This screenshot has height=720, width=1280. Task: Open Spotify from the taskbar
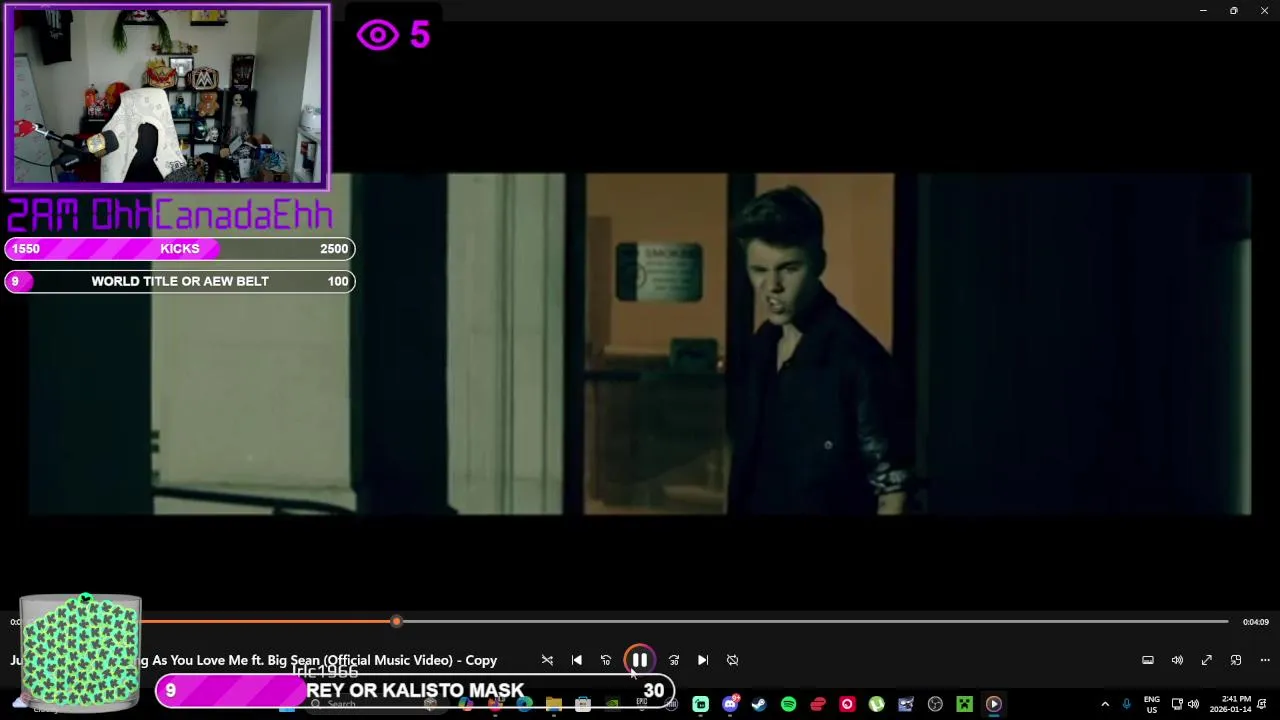(x=788, y=704)
